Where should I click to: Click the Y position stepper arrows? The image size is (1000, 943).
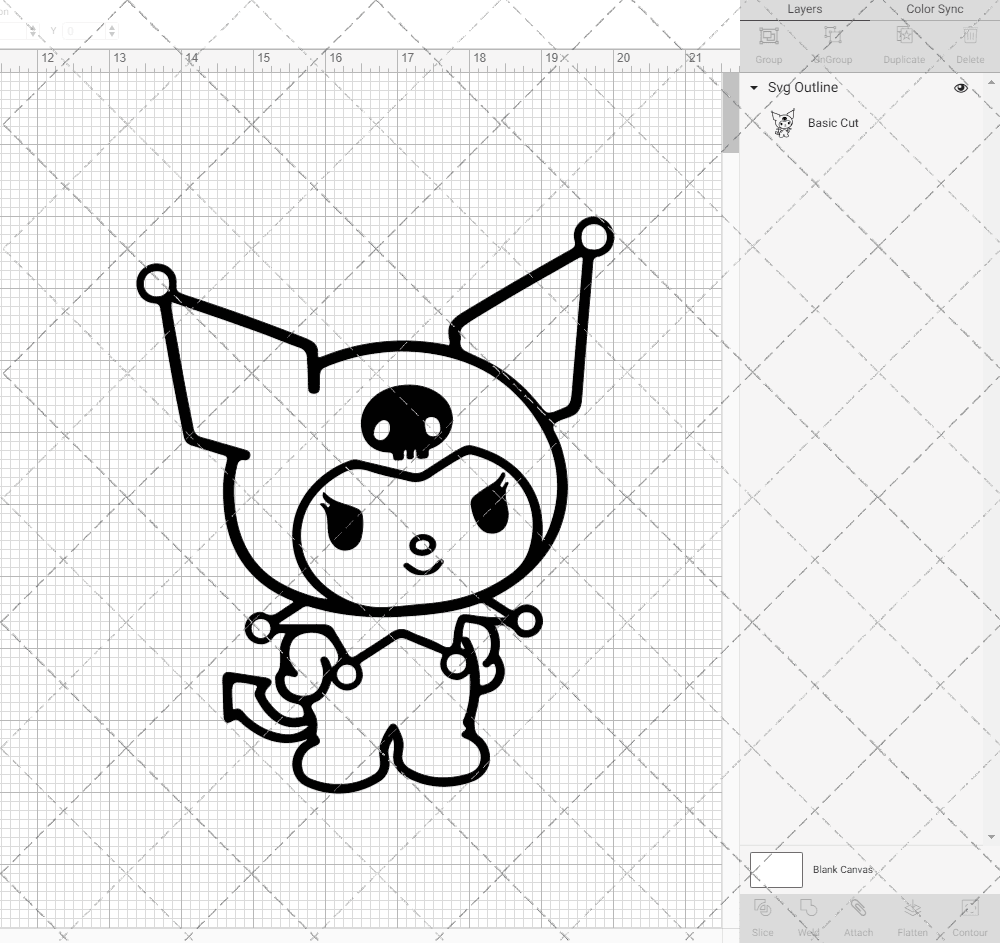point(112,30)
